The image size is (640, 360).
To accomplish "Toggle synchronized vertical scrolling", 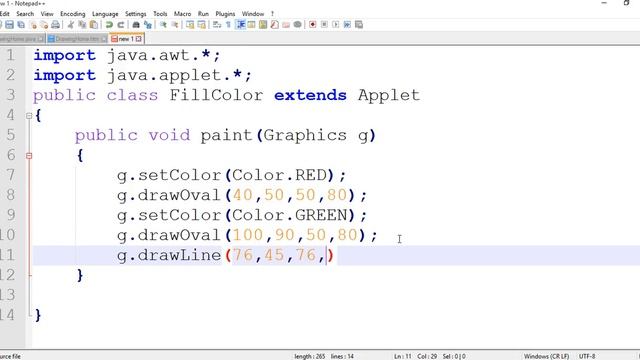I will coord(190,25).
